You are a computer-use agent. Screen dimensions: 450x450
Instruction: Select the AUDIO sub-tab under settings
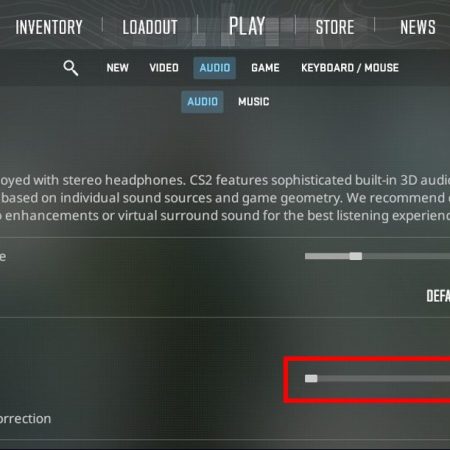click(x=202, y=102)
